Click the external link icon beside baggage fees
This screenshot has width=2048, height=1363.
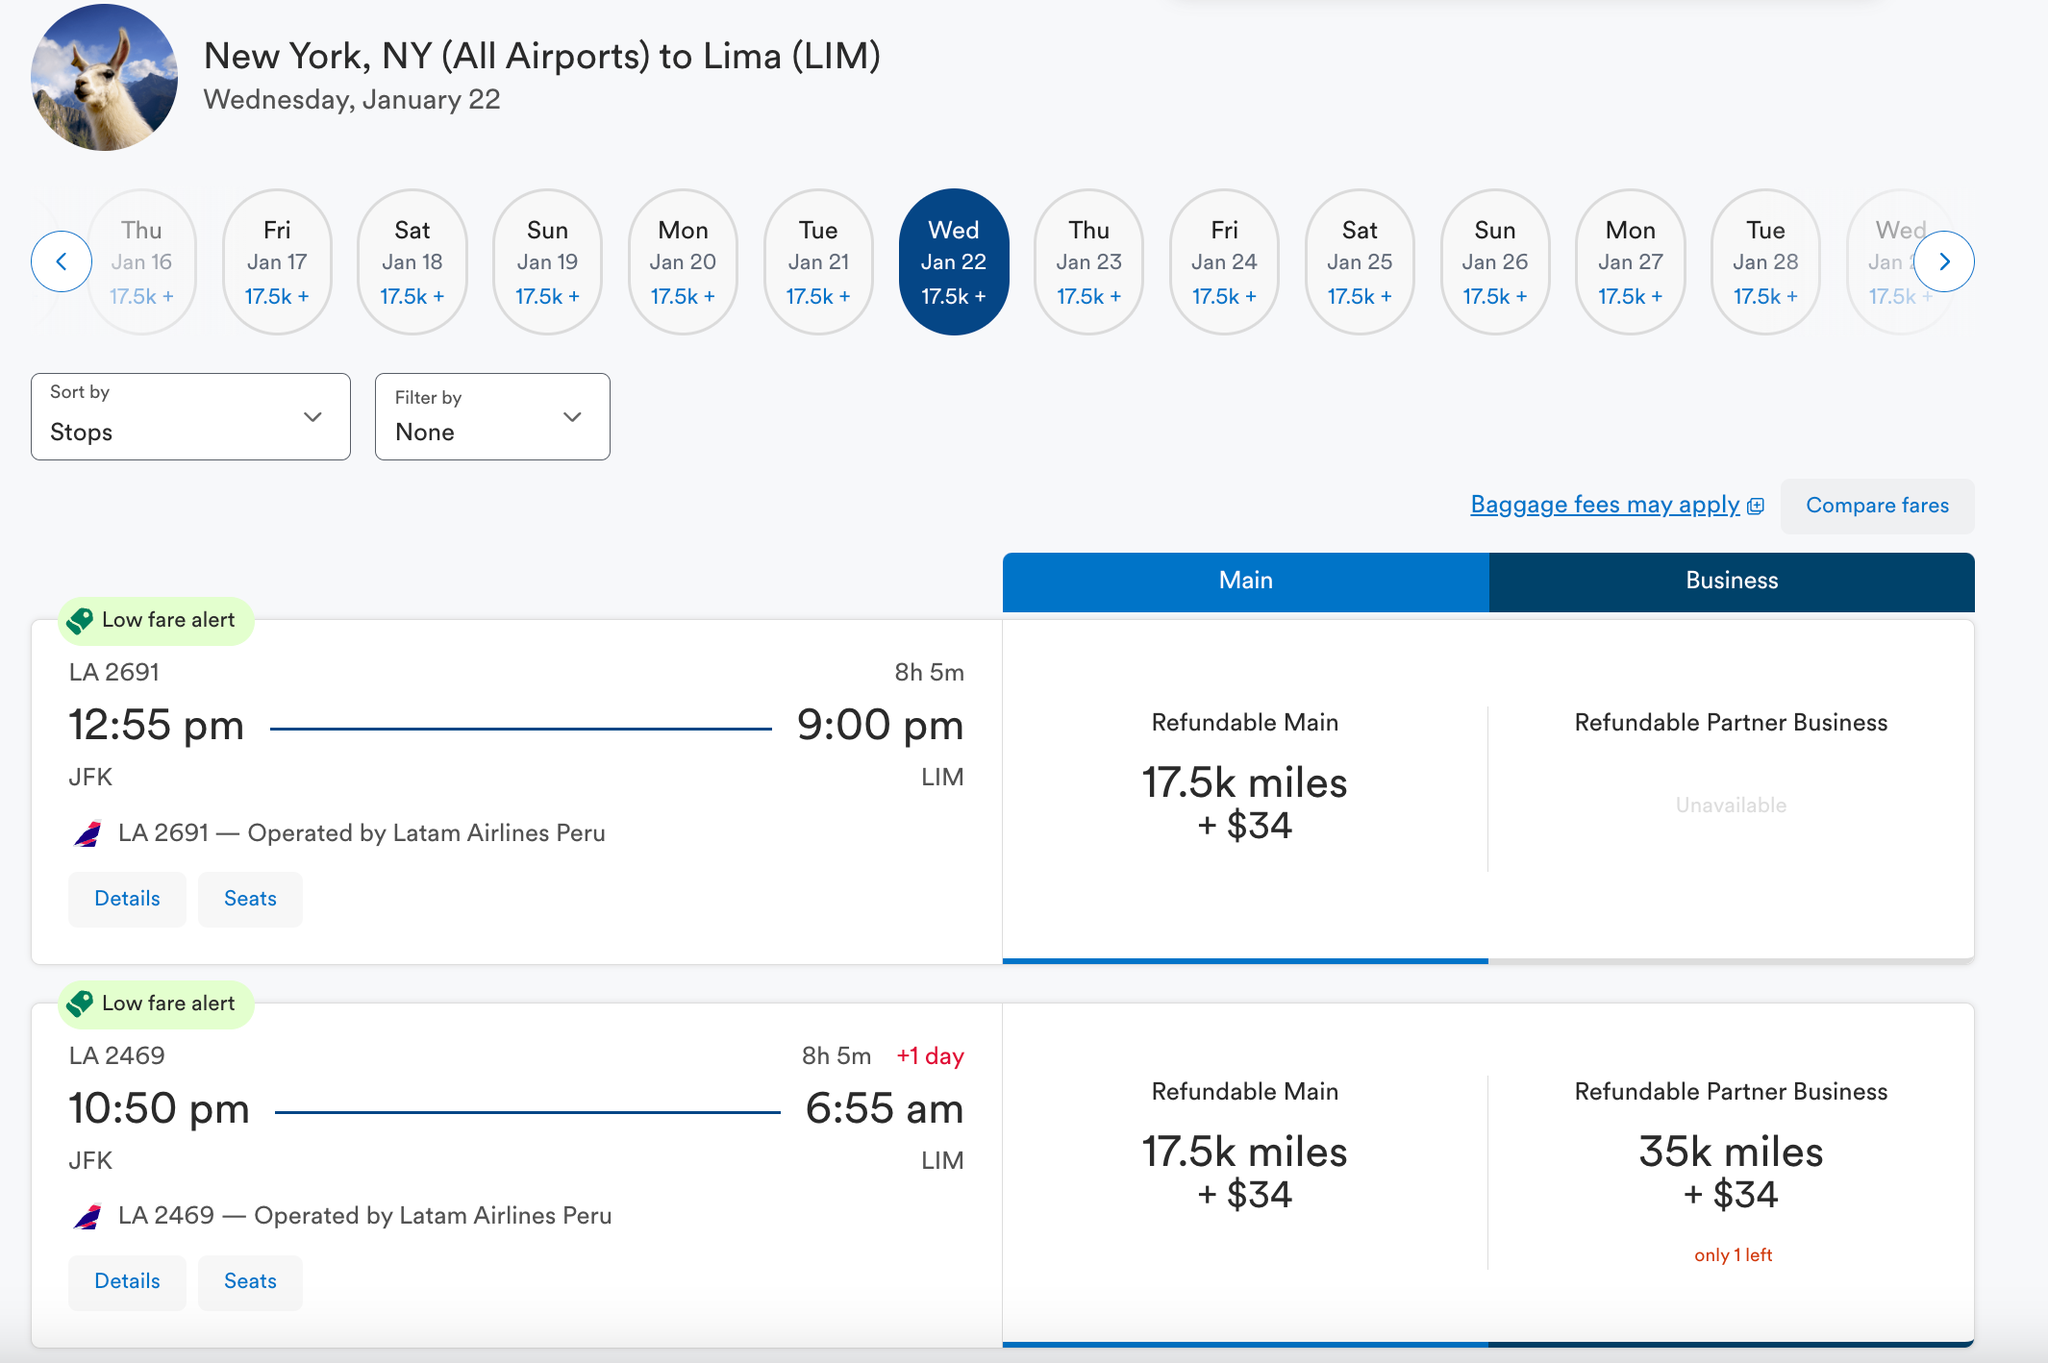1755,505
